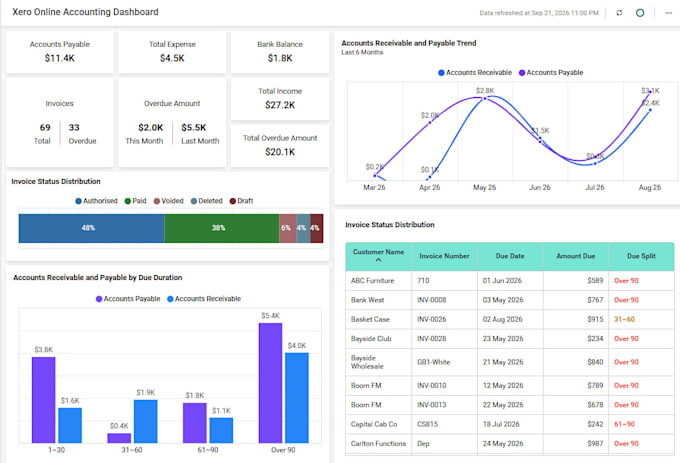680x463 pixels.
Task: Open the three-dots more options menu
Action: [x=668, y=13]
